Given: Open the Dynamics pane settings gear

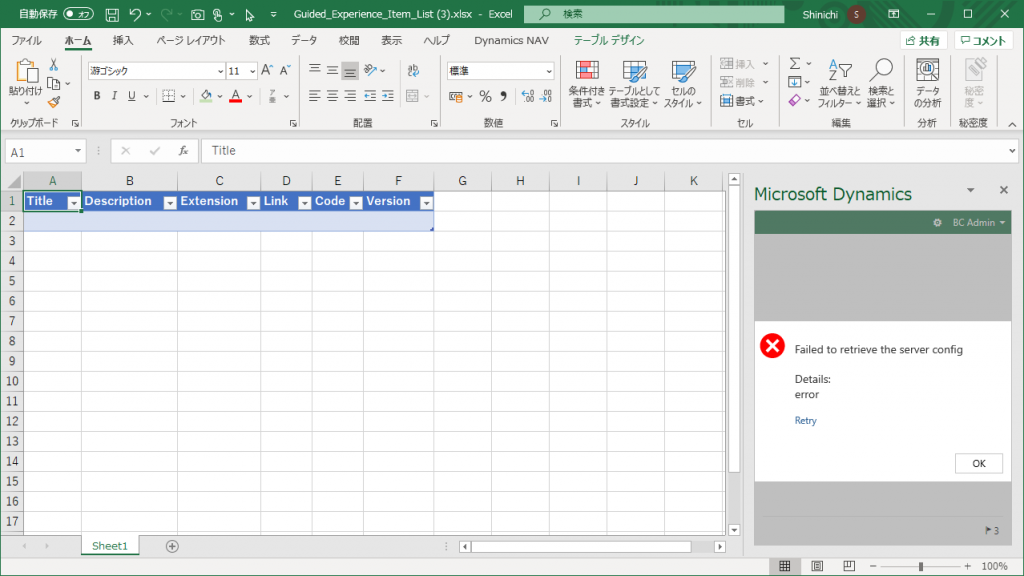Looking at the screenshot, I should pyautogui.click(x=937, y=223).
